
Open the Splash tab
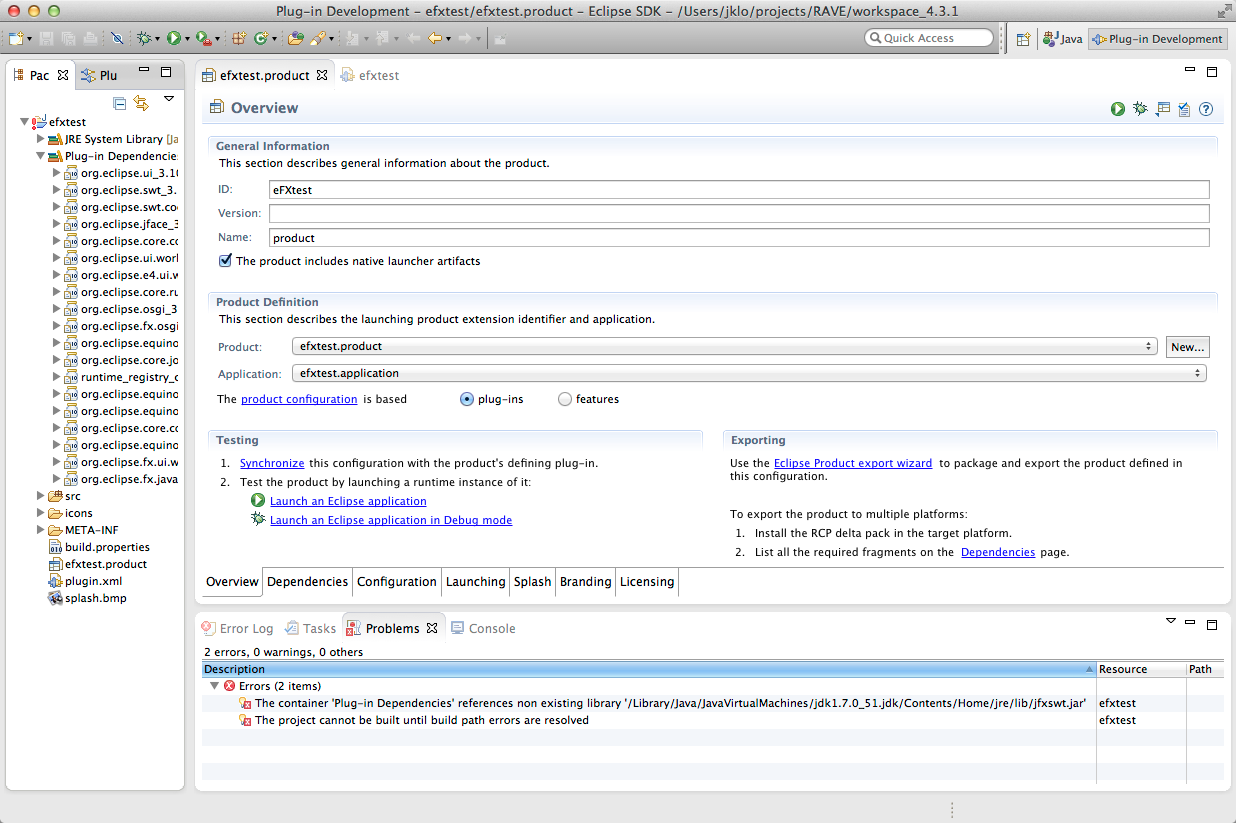pos(532,582)
